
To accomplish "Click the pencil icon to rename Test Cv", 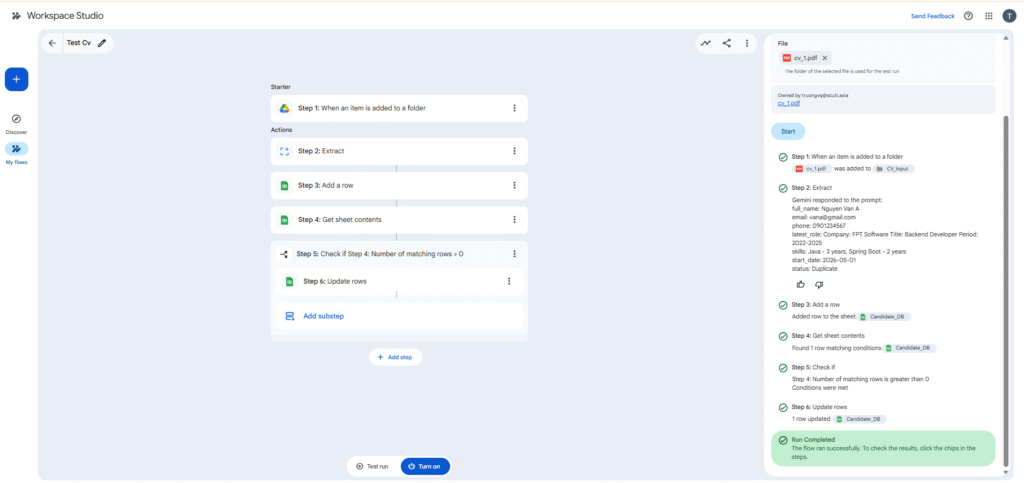I will (102, 43).
